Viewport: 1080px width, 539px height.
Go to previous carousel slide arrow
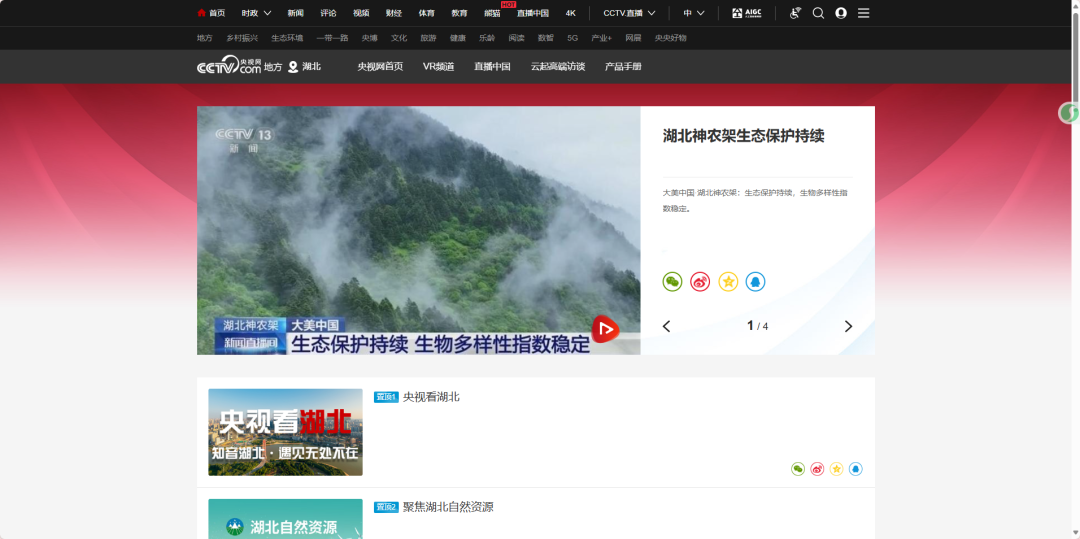666,326
